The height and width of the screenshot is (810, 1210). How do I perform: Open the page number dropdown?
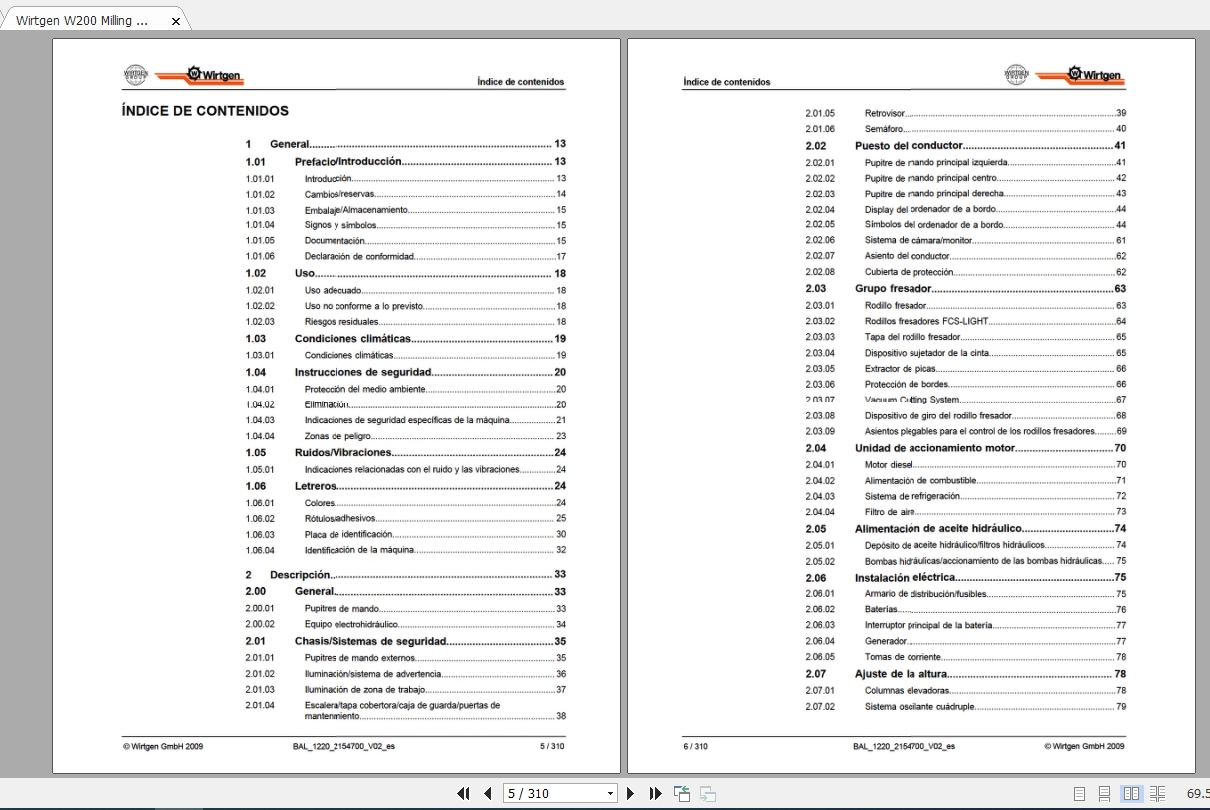tap(611, 793)
